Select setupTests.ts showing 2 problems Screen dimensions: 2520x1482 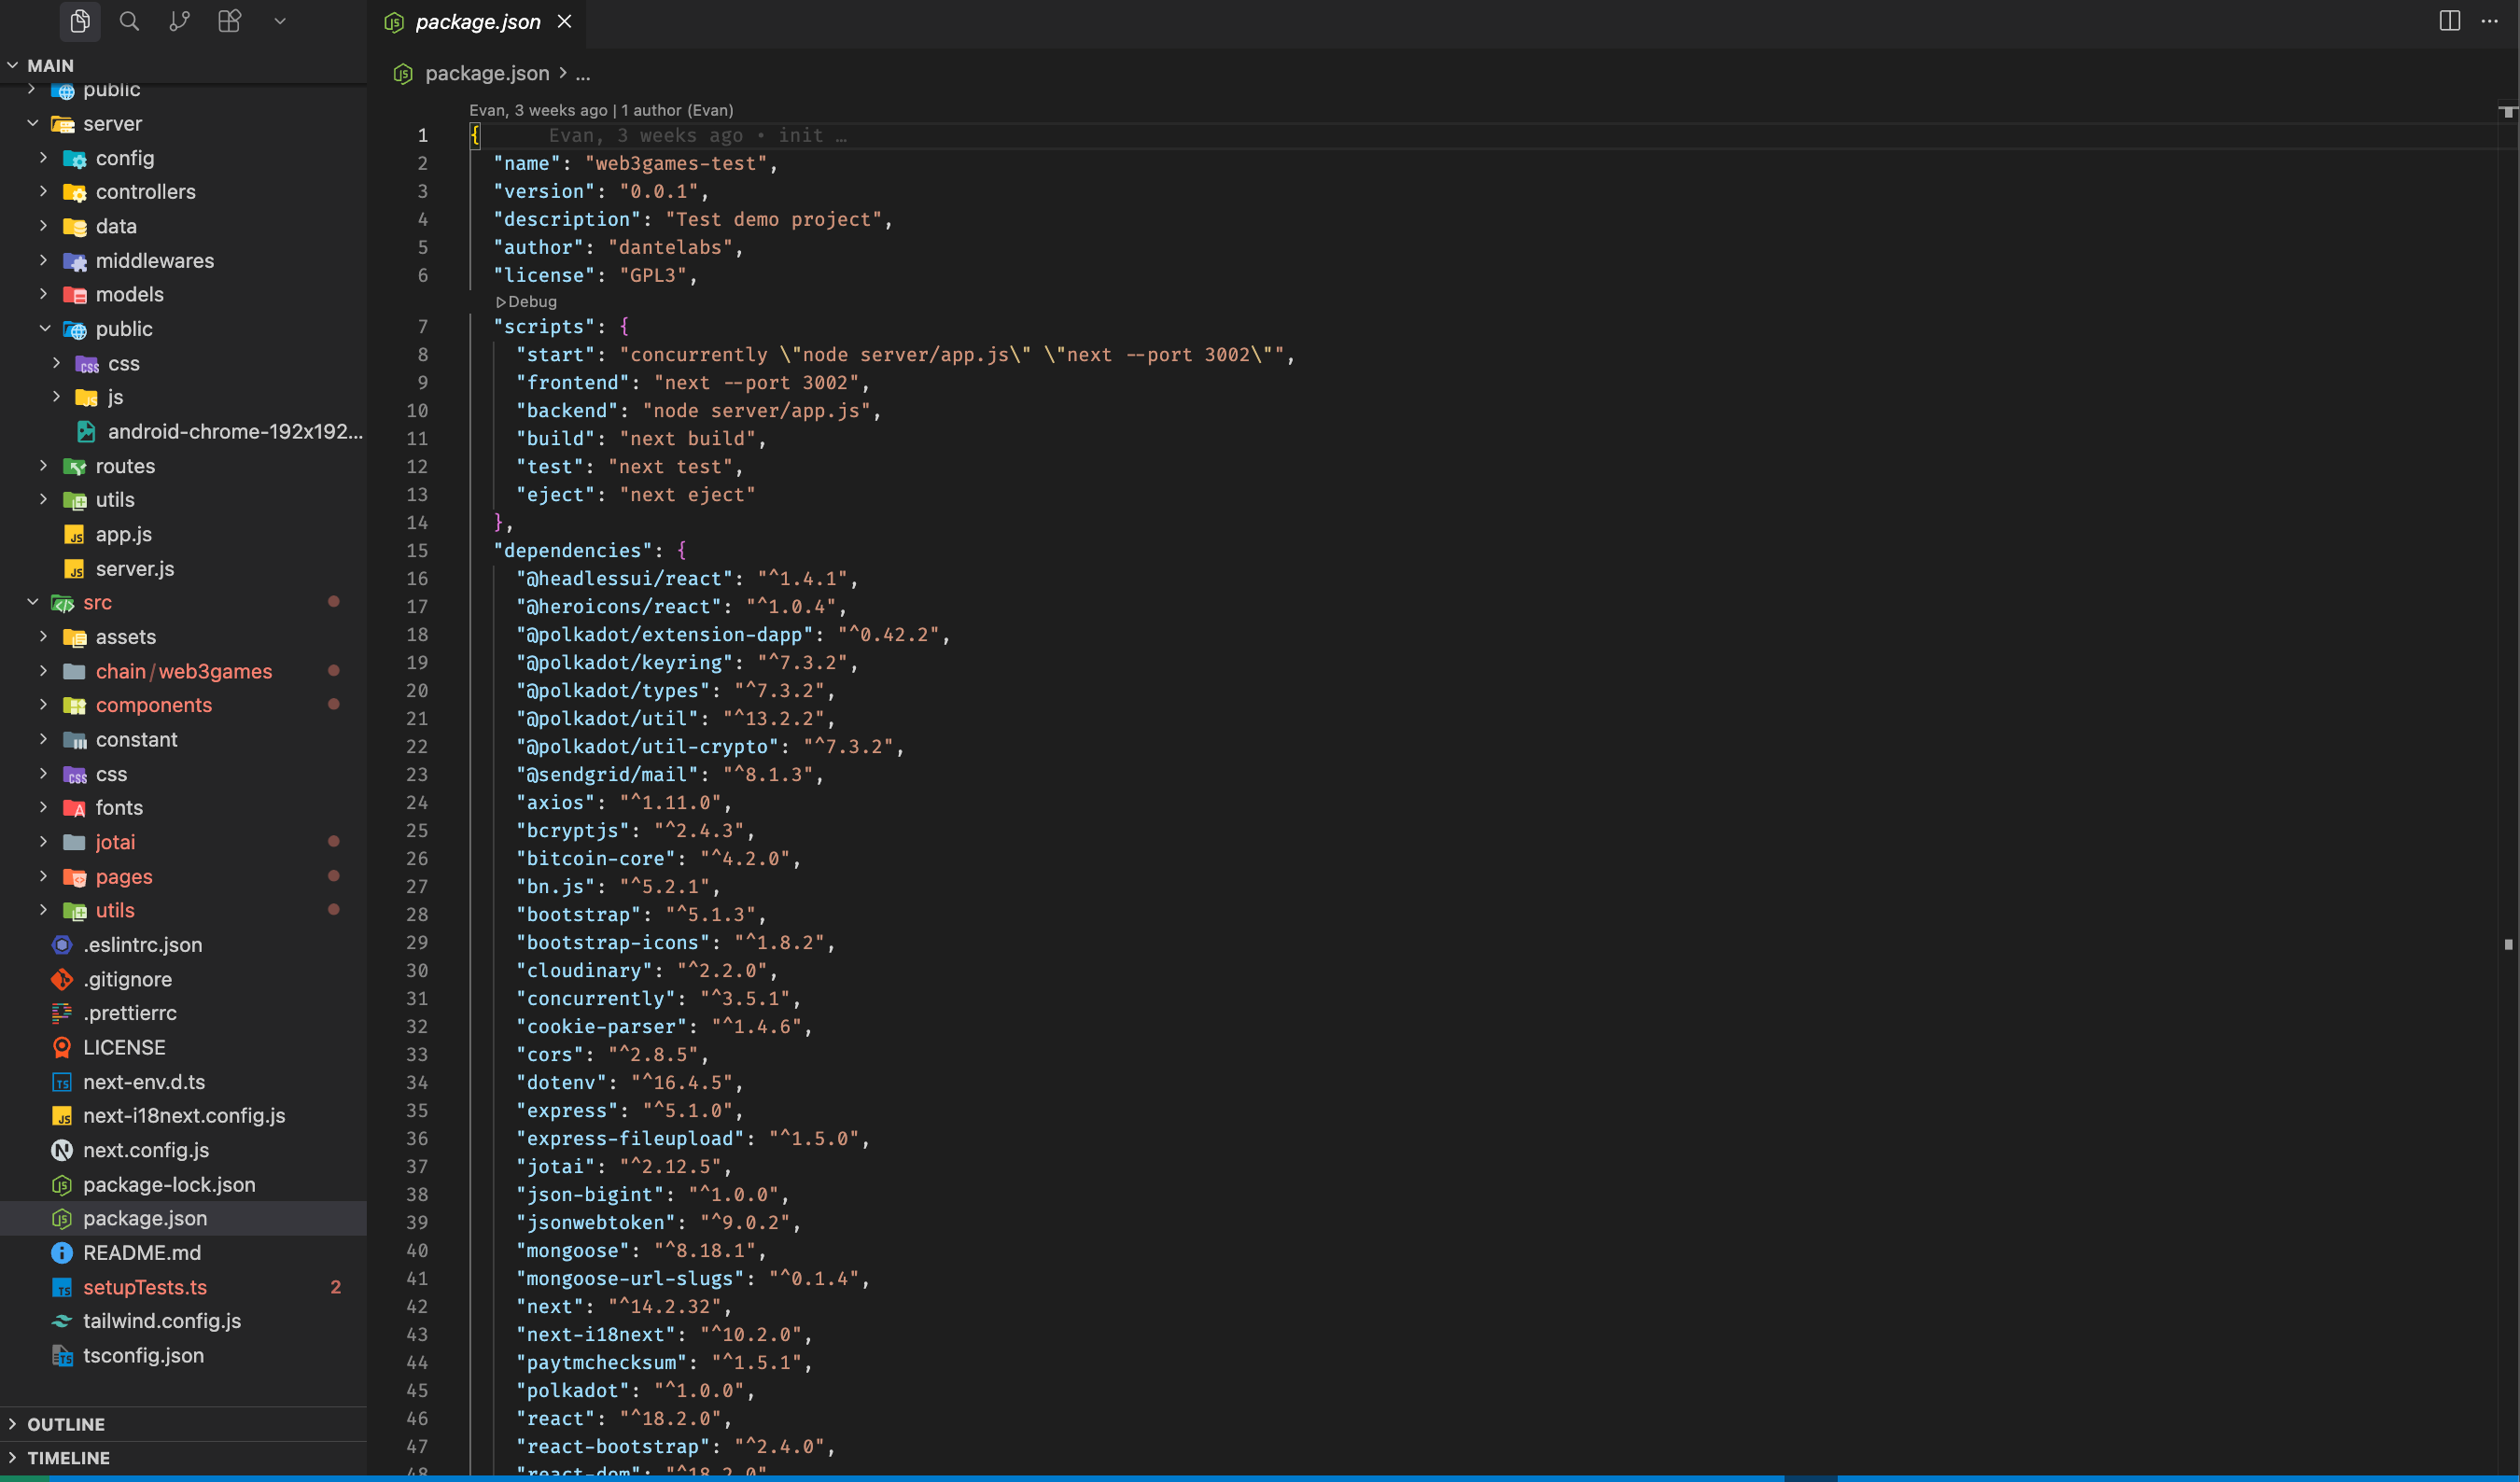pos(145,1287)
